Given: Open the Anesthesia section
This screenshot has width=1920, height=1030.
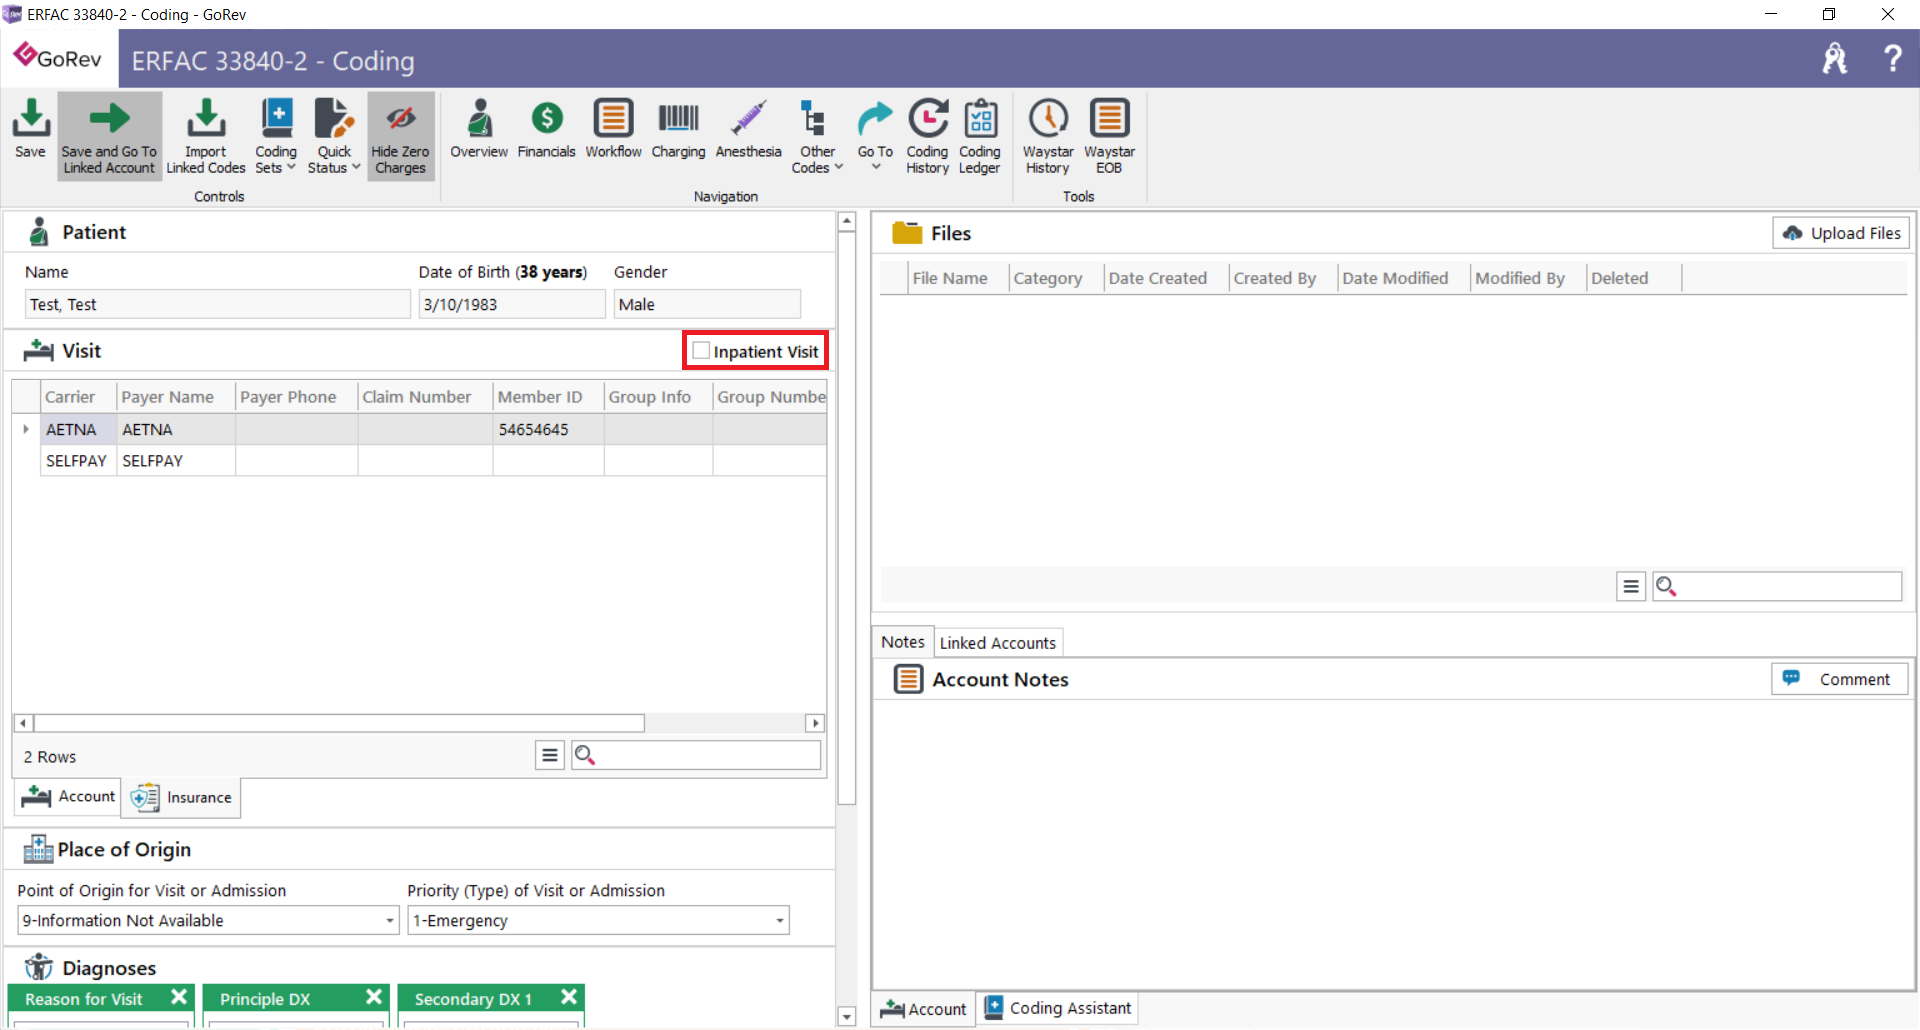Looking at the screenshot, I should tap(748, 128).
